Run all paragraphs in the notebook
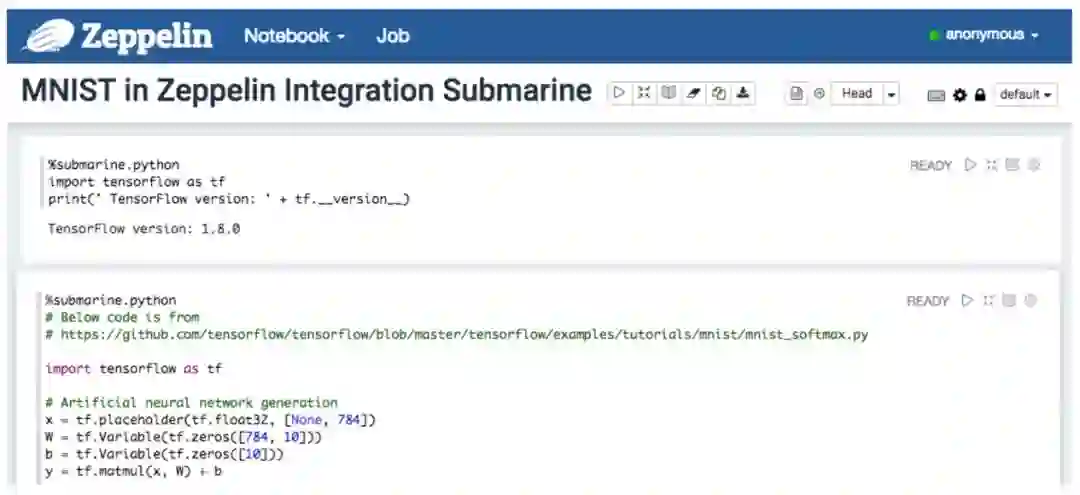This screenshot has height=495, width=1080. [620, 93]
